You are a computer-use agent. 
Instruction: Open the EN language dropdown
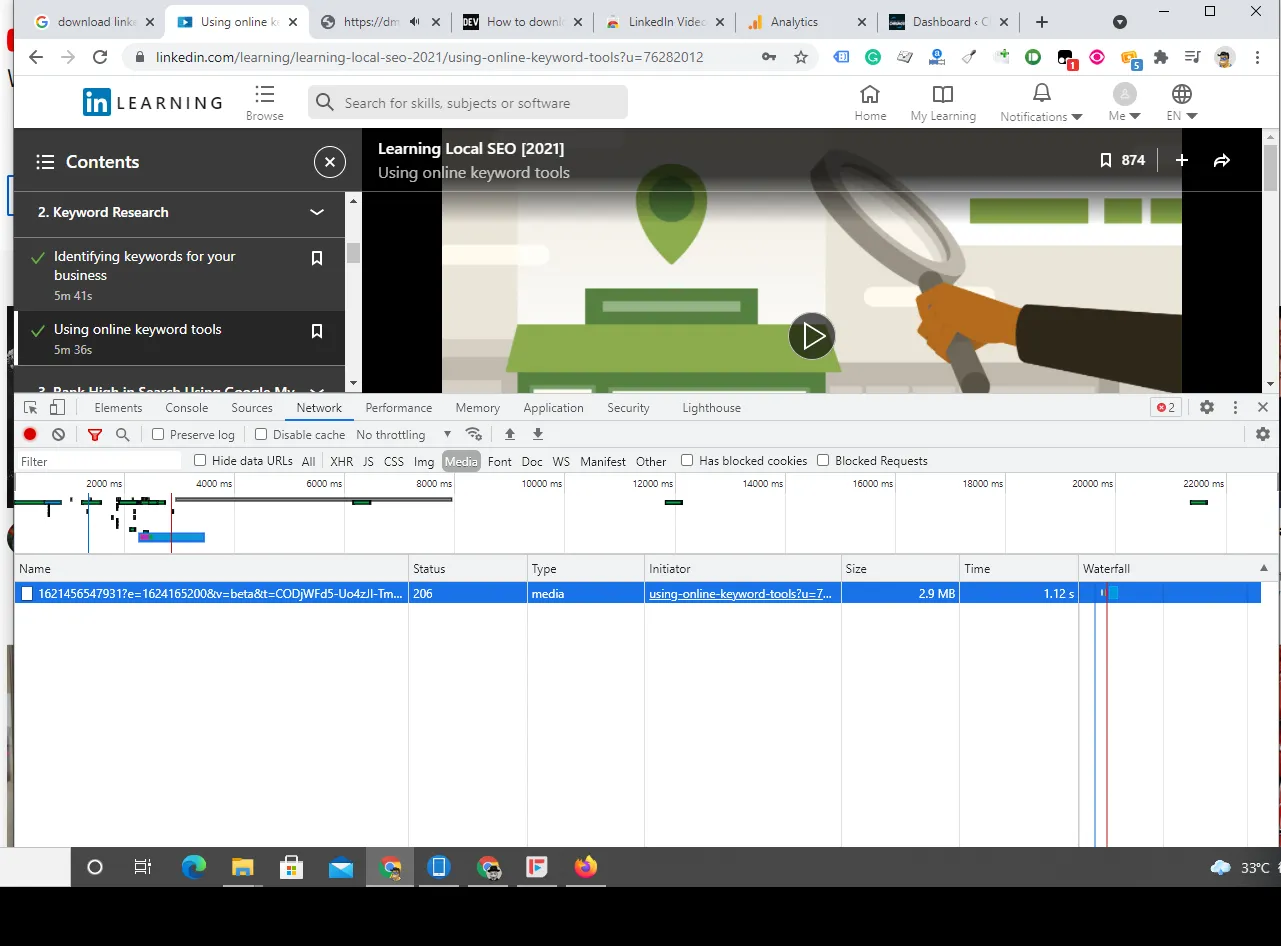click(x=1181, y=102)
